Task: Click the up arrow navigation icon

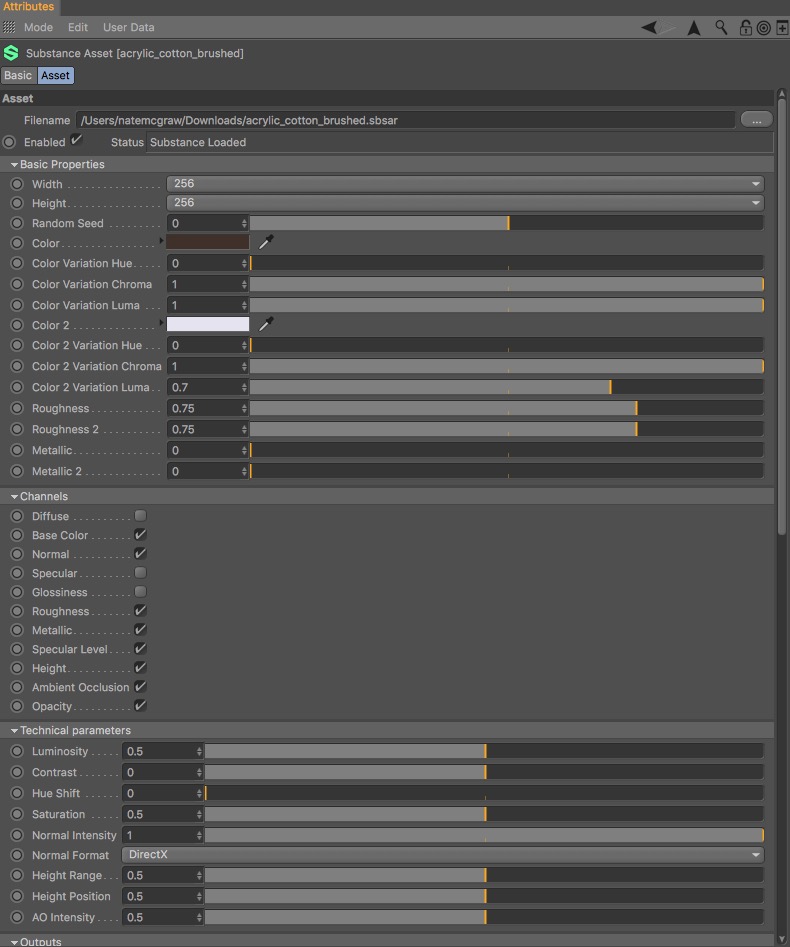Action: tap(694, 28)
